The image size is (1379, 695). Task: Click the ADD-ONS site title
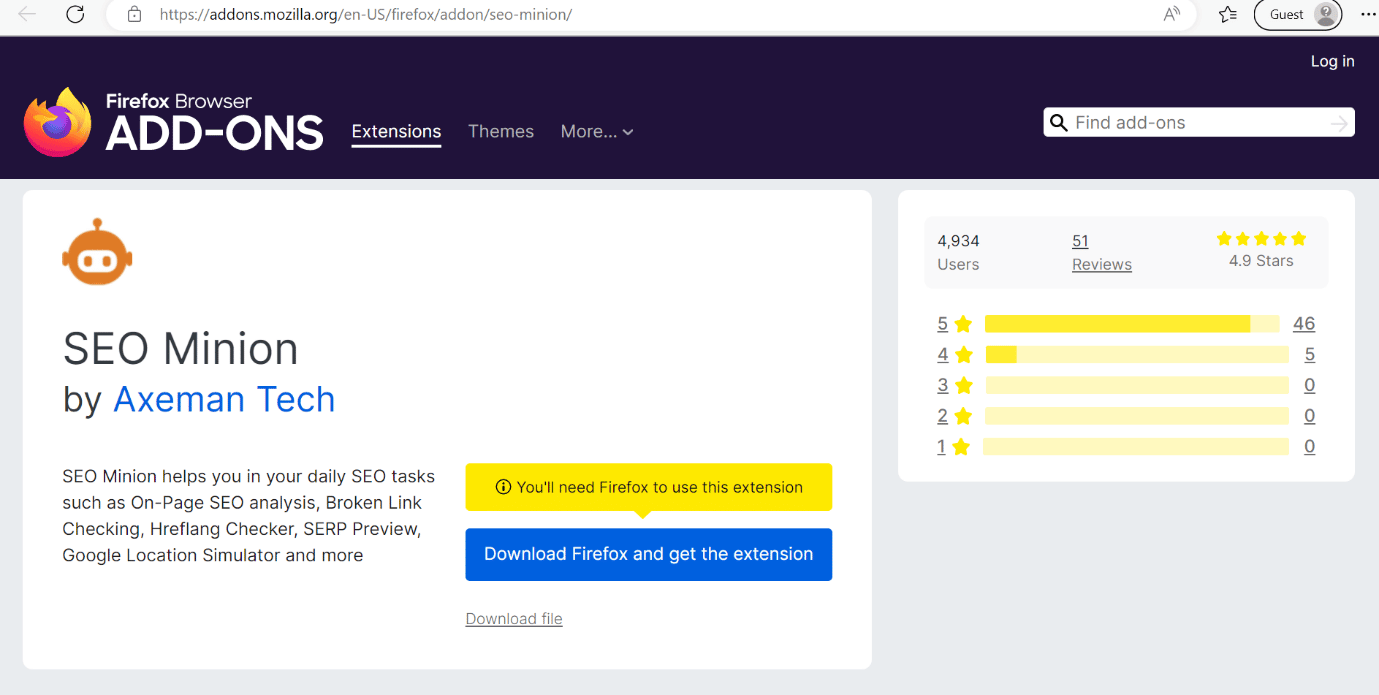point(214,133)
